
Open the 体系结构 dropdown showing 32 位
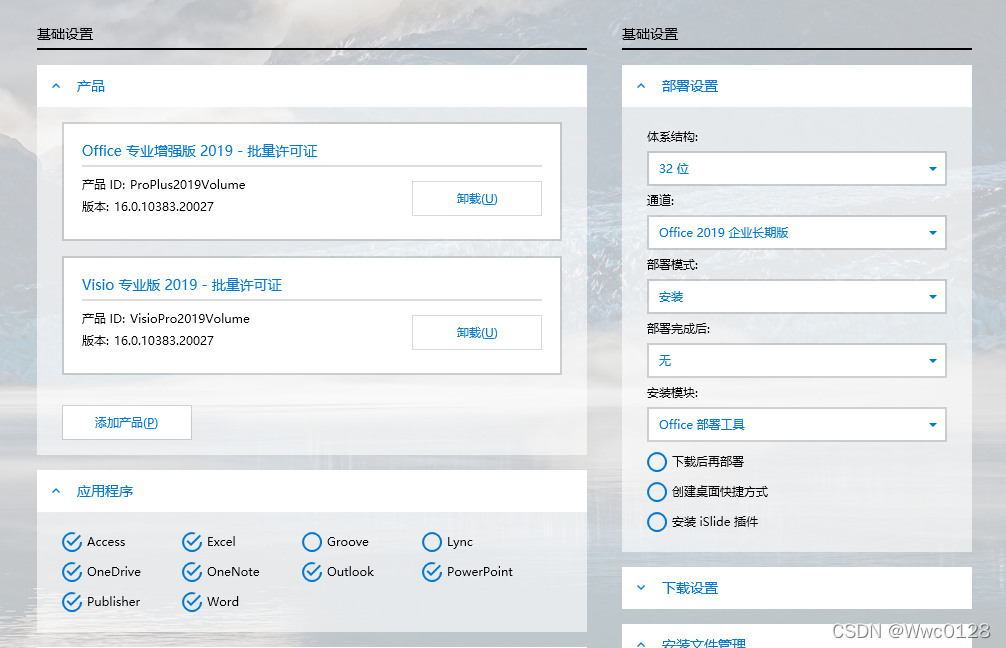tap(797, 169)
